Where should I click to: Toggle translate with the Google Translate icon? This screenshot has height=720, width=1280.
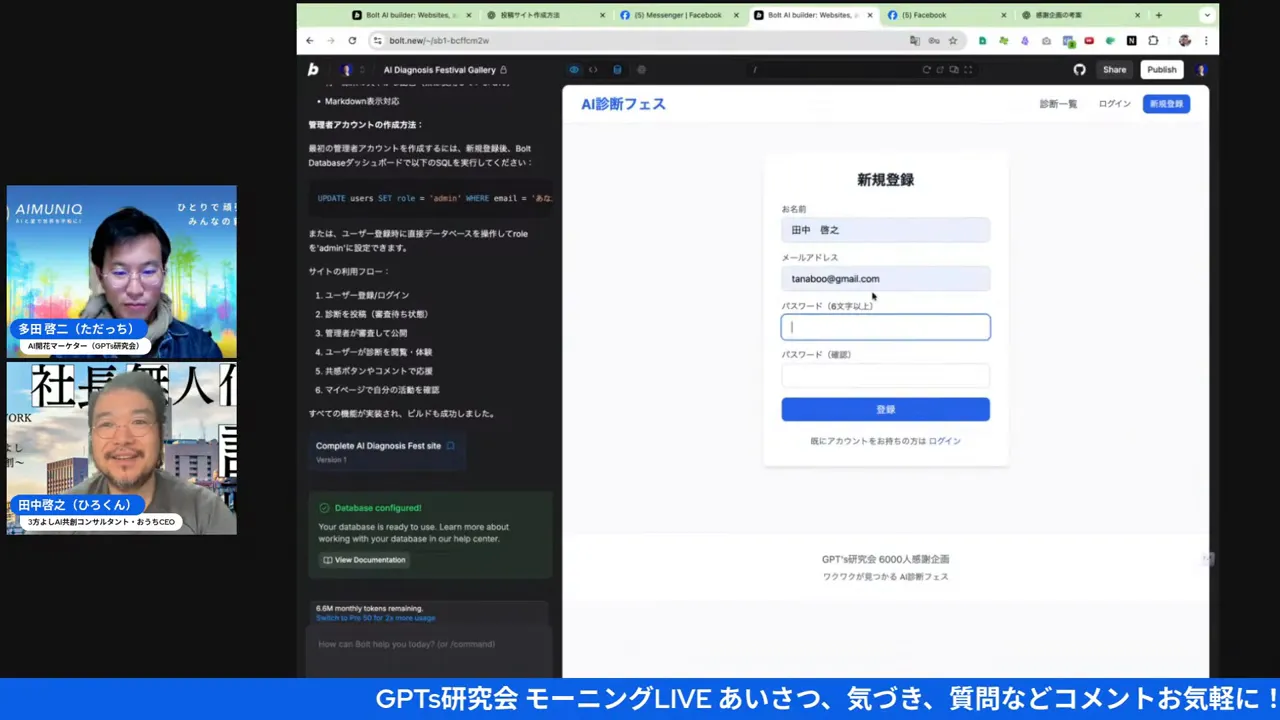tap(915, 40)
